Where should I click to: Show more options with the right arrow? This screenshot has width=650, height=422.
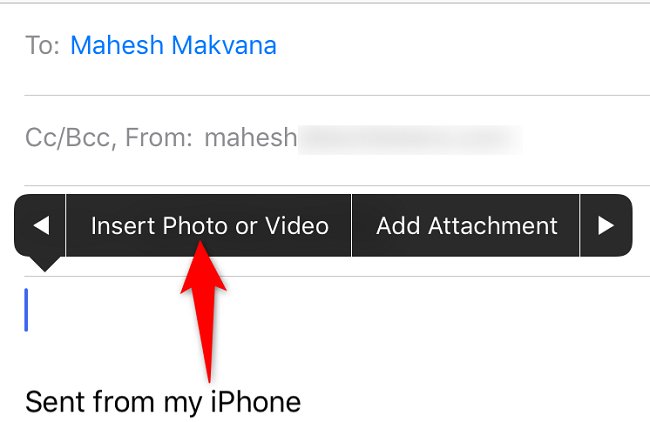[606, 226]
